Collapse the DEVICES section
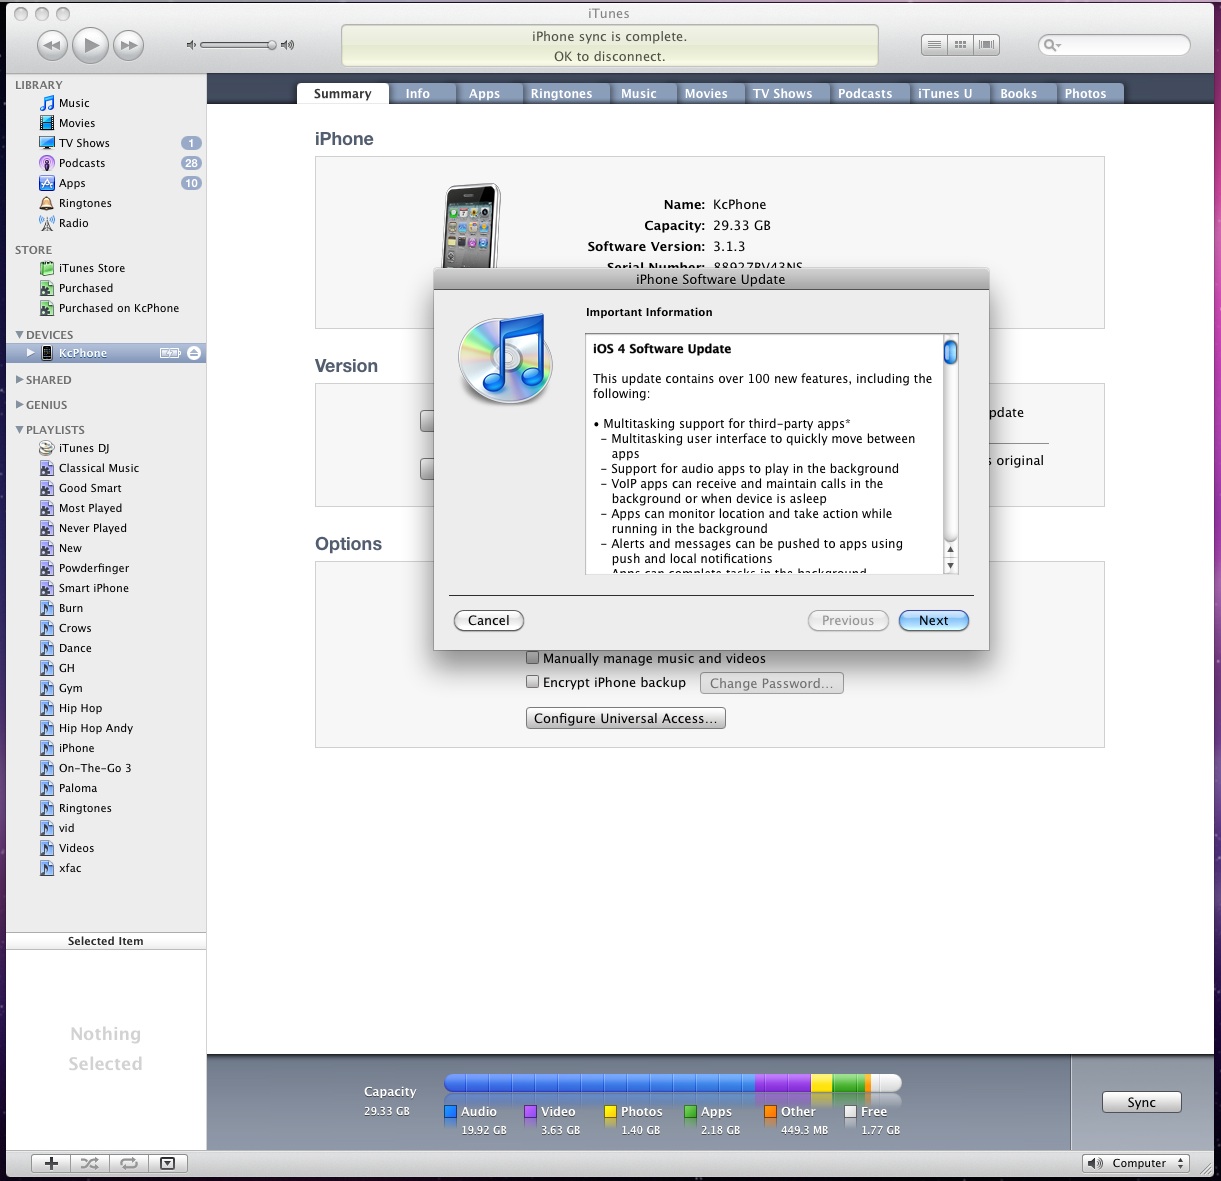The height and width of the screenshot is (1181, 1221). tap(19, 335)
